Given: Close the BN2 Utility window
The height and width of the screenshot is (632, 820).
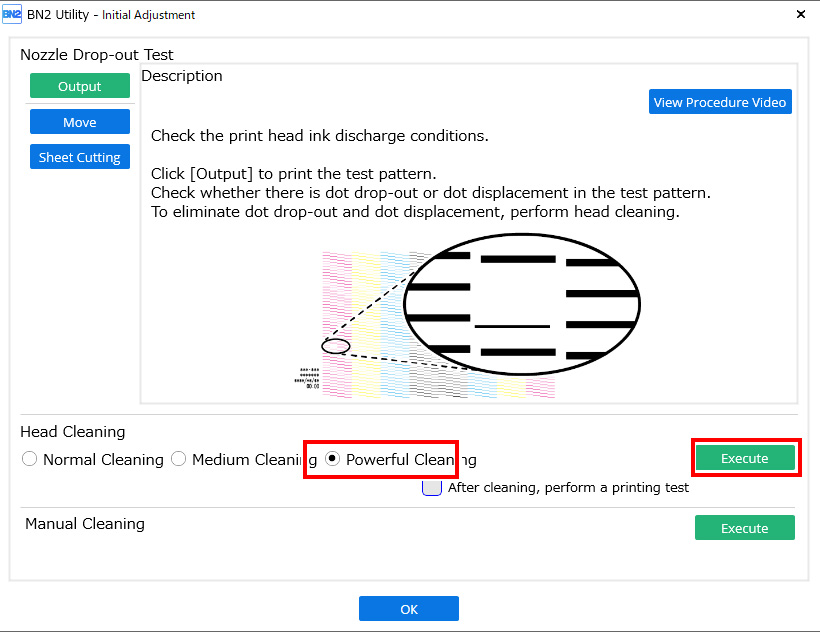Looking at the screenshot, I should (x=800, y=15).
